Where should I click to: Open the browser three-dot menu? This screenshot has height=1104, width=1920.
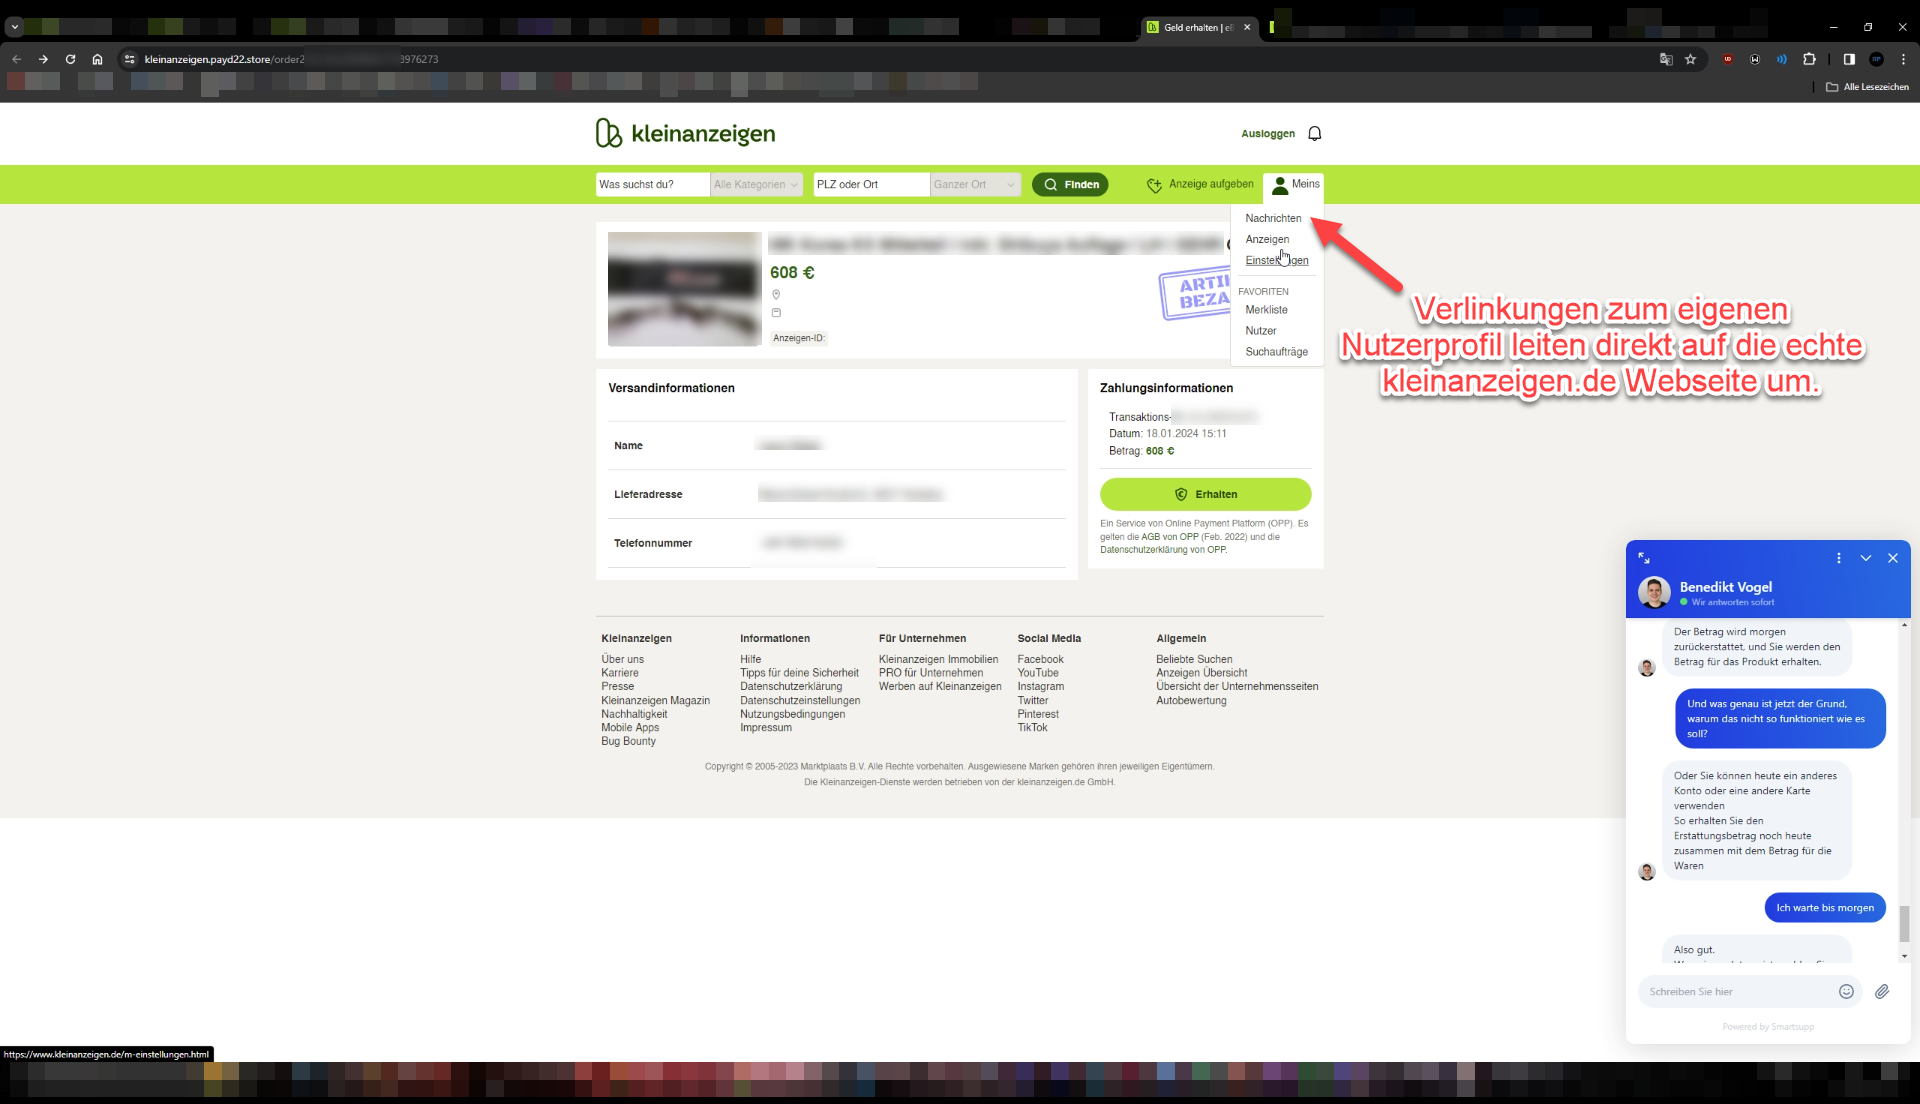[x=1903, y=59]
